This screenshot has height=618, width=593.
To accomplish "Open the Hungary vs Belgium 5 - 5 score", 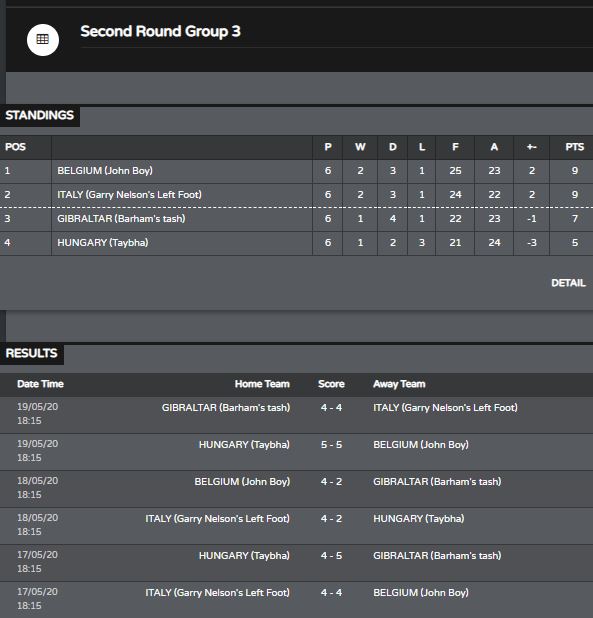I will [331, 445].
